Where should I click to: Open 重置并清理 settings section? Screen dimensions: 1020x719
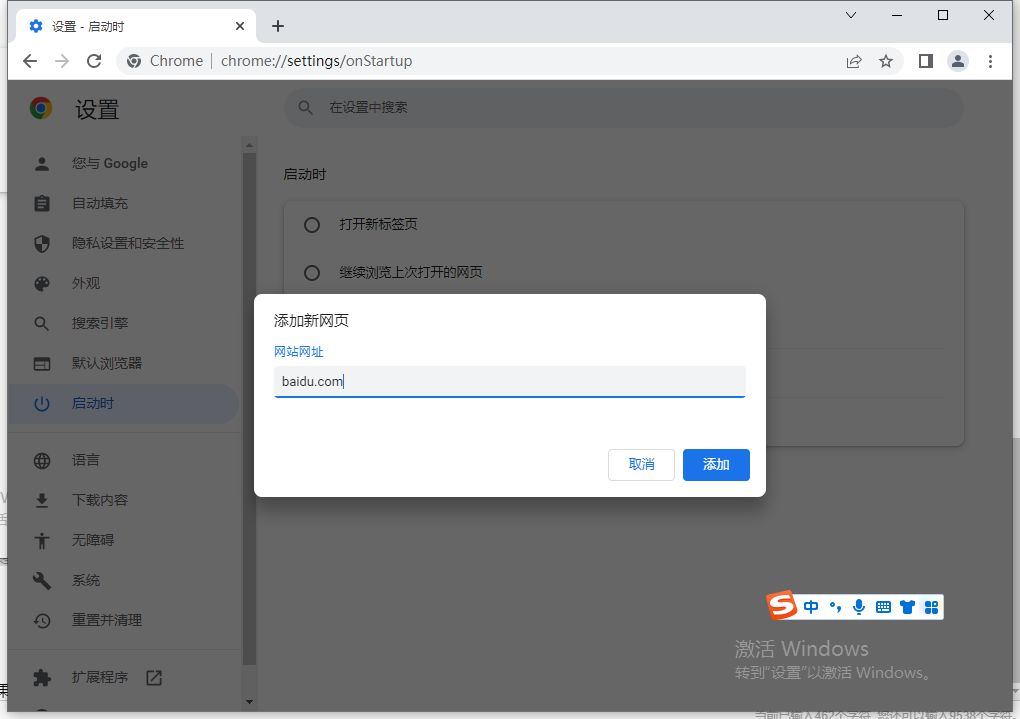[x=124, y=621]
